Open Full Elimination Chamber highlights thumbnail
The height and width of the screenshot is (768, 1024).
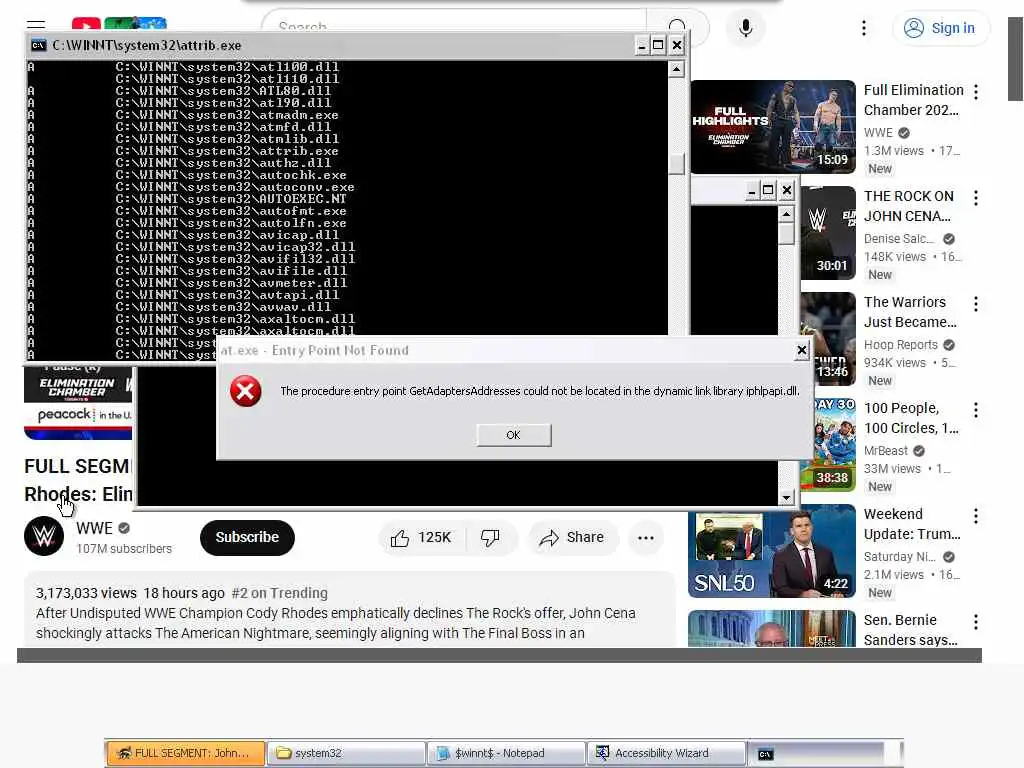[773, 127]
